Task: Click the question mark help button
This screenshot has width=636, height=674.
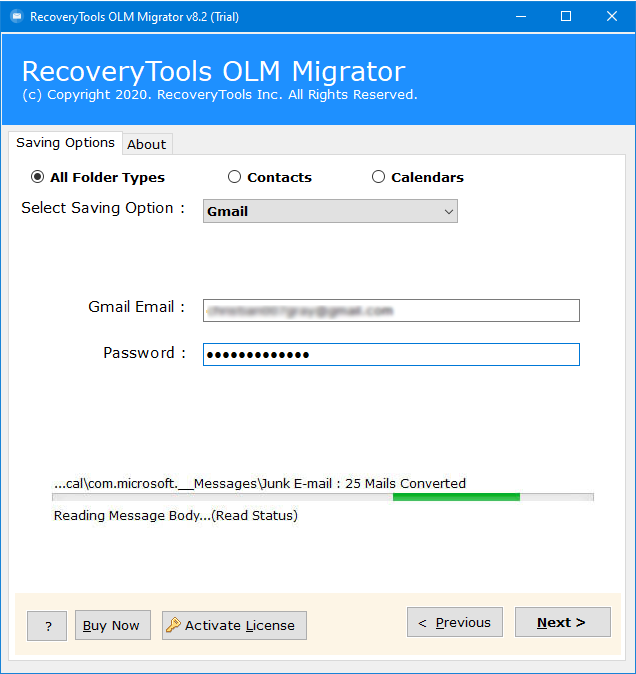Action: (47, 626)
